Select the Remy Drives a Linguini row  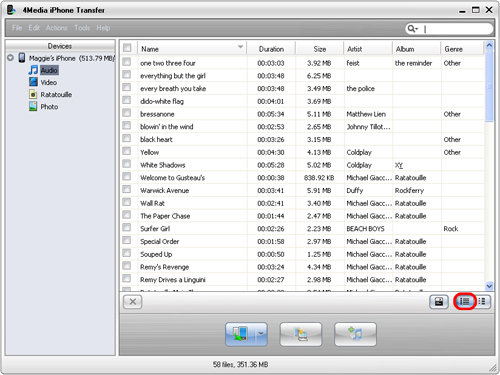pyautogui.click(x=302, y=279)
